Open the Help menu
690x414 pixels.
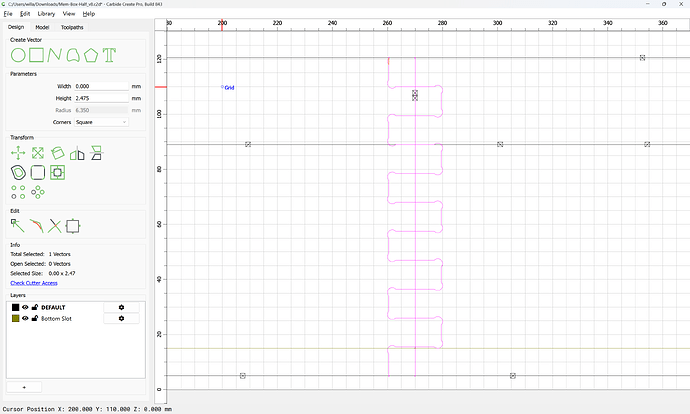[x=89, y=14]
